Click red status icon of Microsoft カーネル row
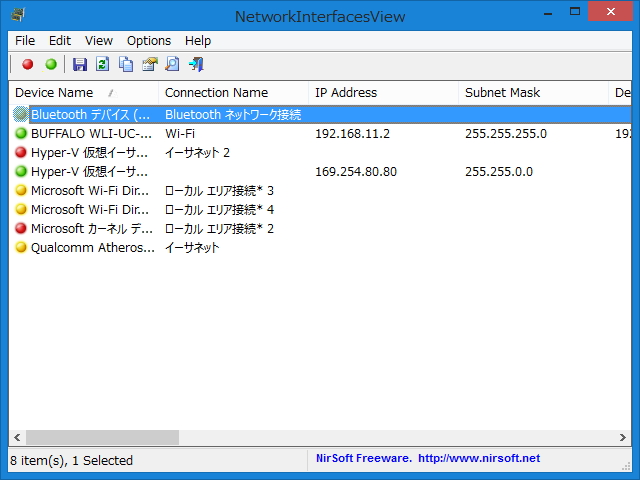 pos(21,228)
